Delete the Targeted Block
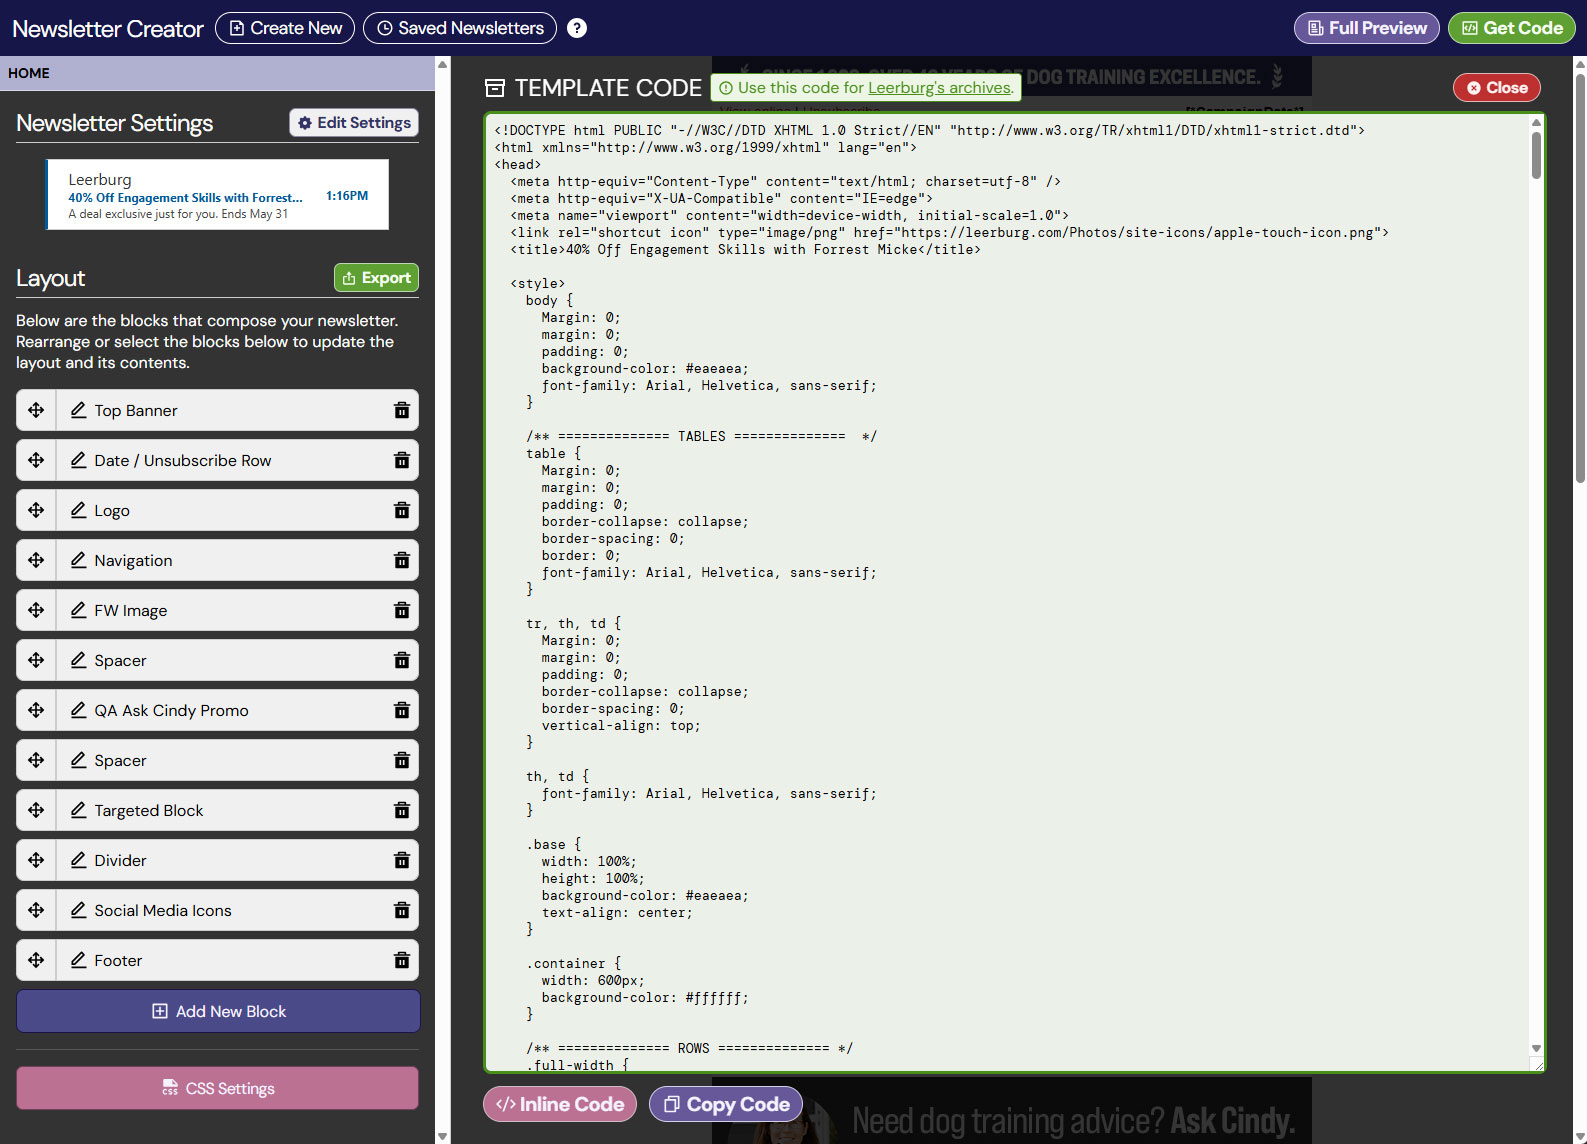Image resolution: width=1587 pixels, height=1144 pixels. click(x=402, y=810)
